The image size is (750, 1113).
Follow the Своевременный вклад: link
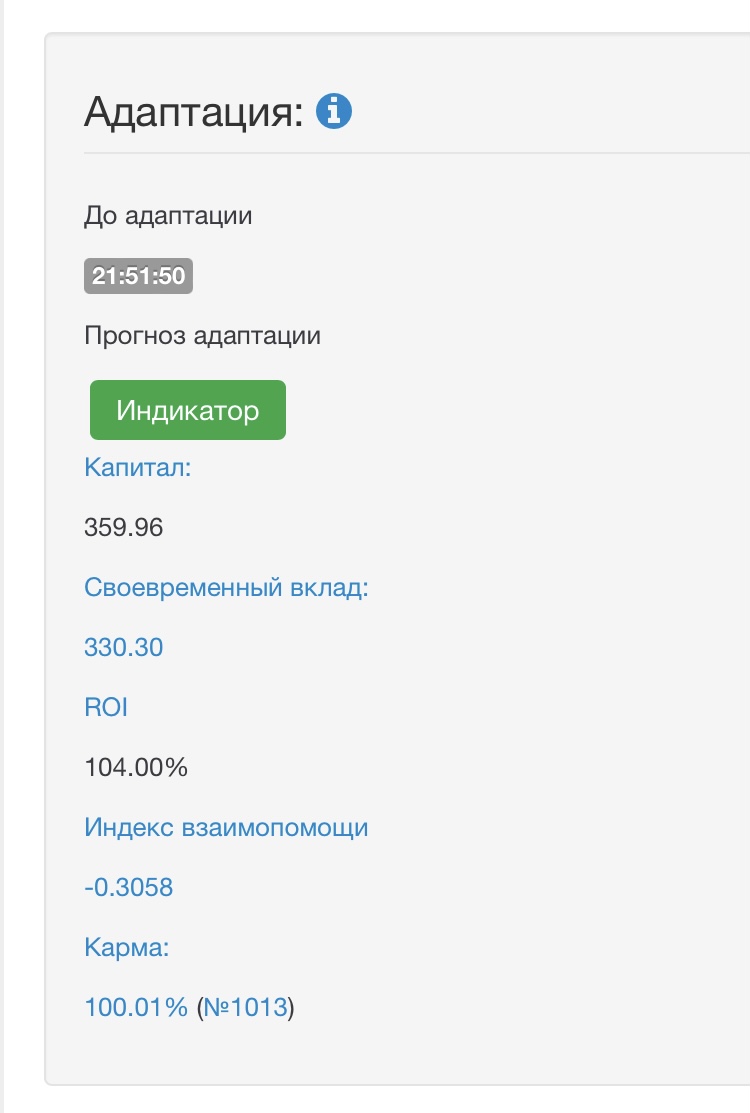(226, 587)
